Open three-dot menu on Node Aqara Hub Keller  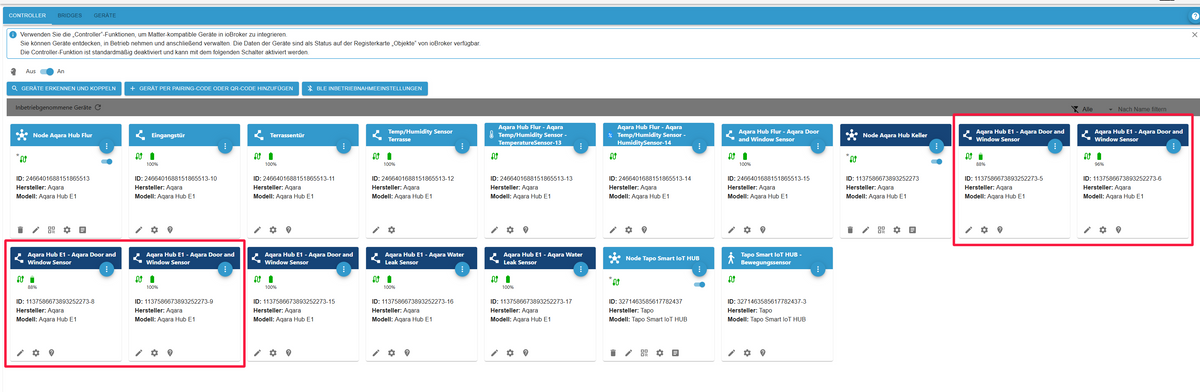[x=936, y=147]
